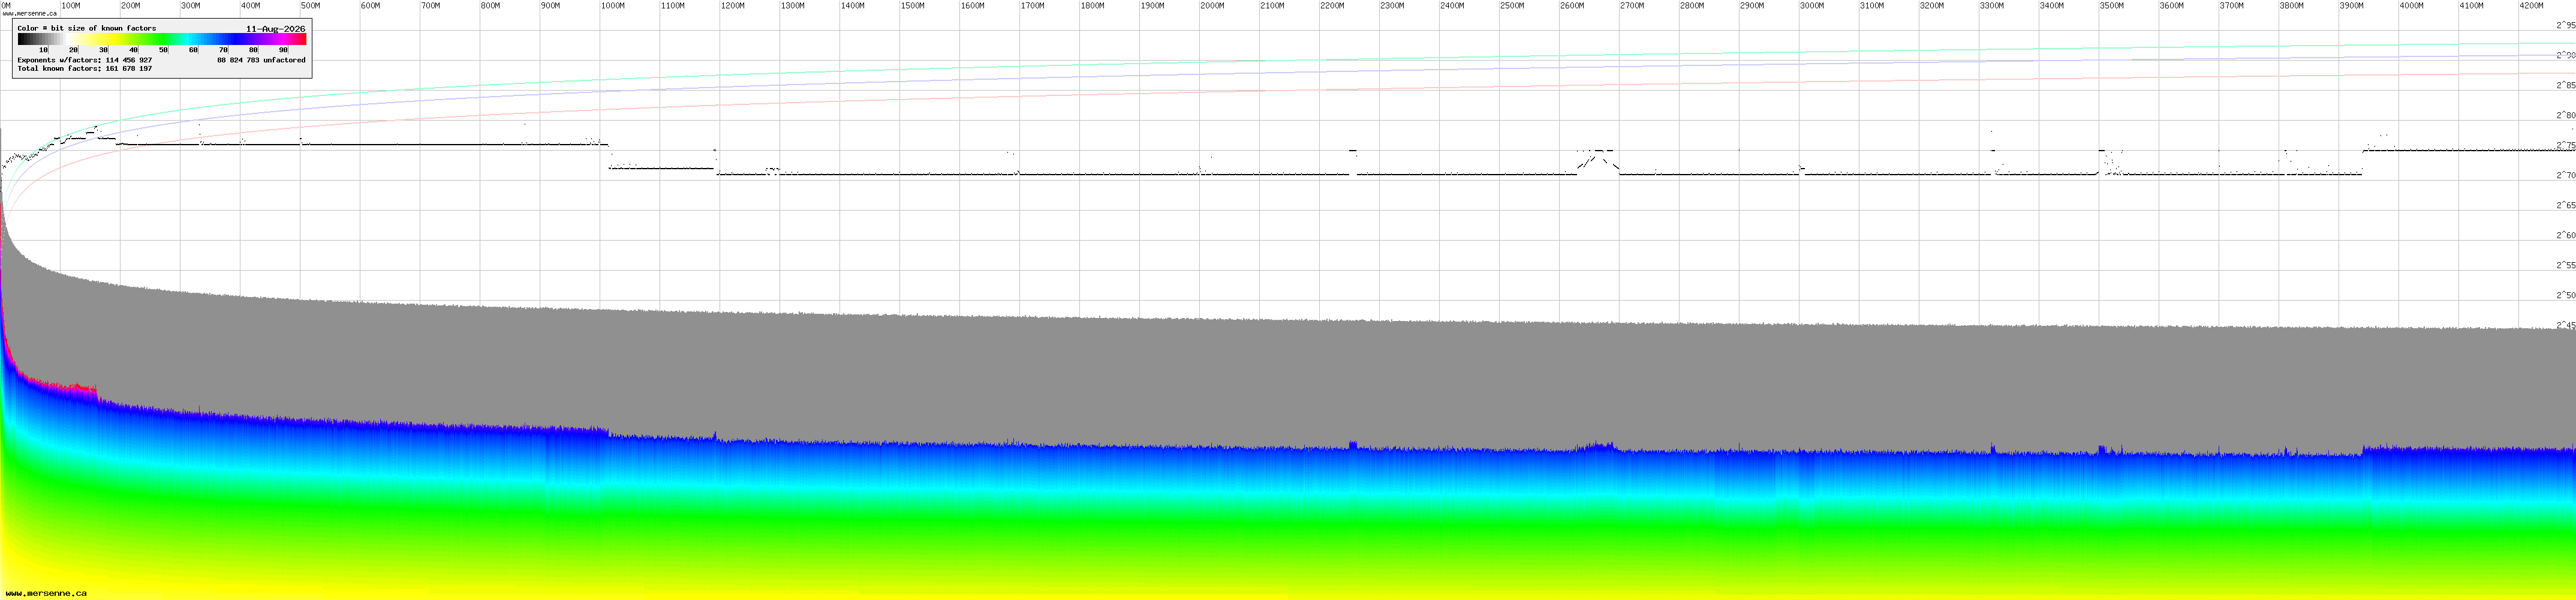Click the '2100M' x-axis label
Screen dimensions: 2576x600
pos(1273,6)
